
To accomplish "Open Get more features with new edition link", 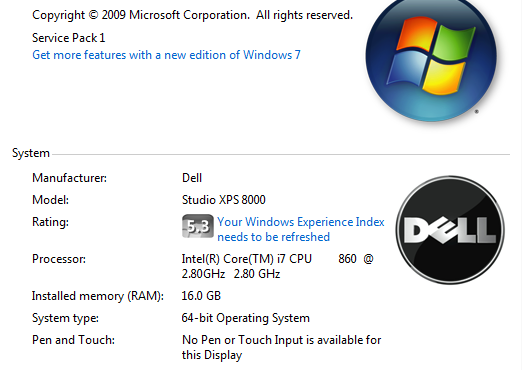I will pos(166,55).
